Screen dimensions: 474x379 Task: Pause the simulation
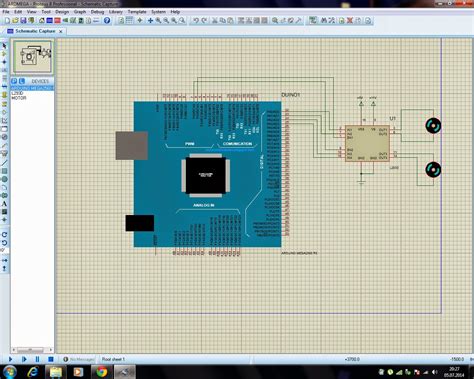click(37, 359)
